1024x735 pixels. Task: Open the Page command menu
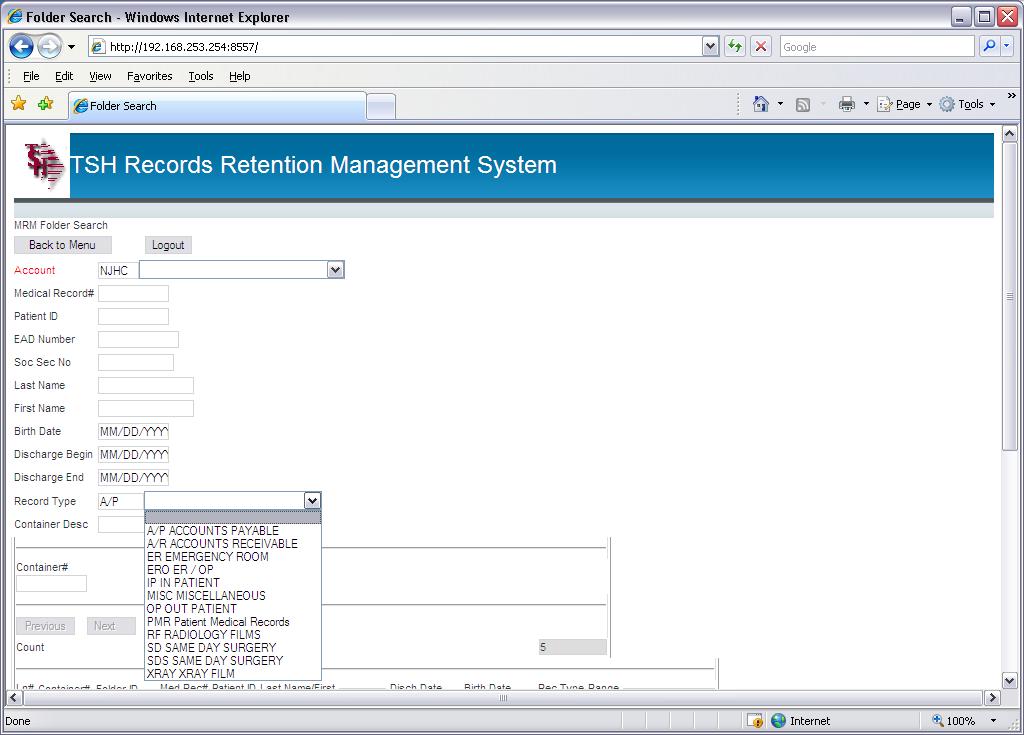click(904, 104)
